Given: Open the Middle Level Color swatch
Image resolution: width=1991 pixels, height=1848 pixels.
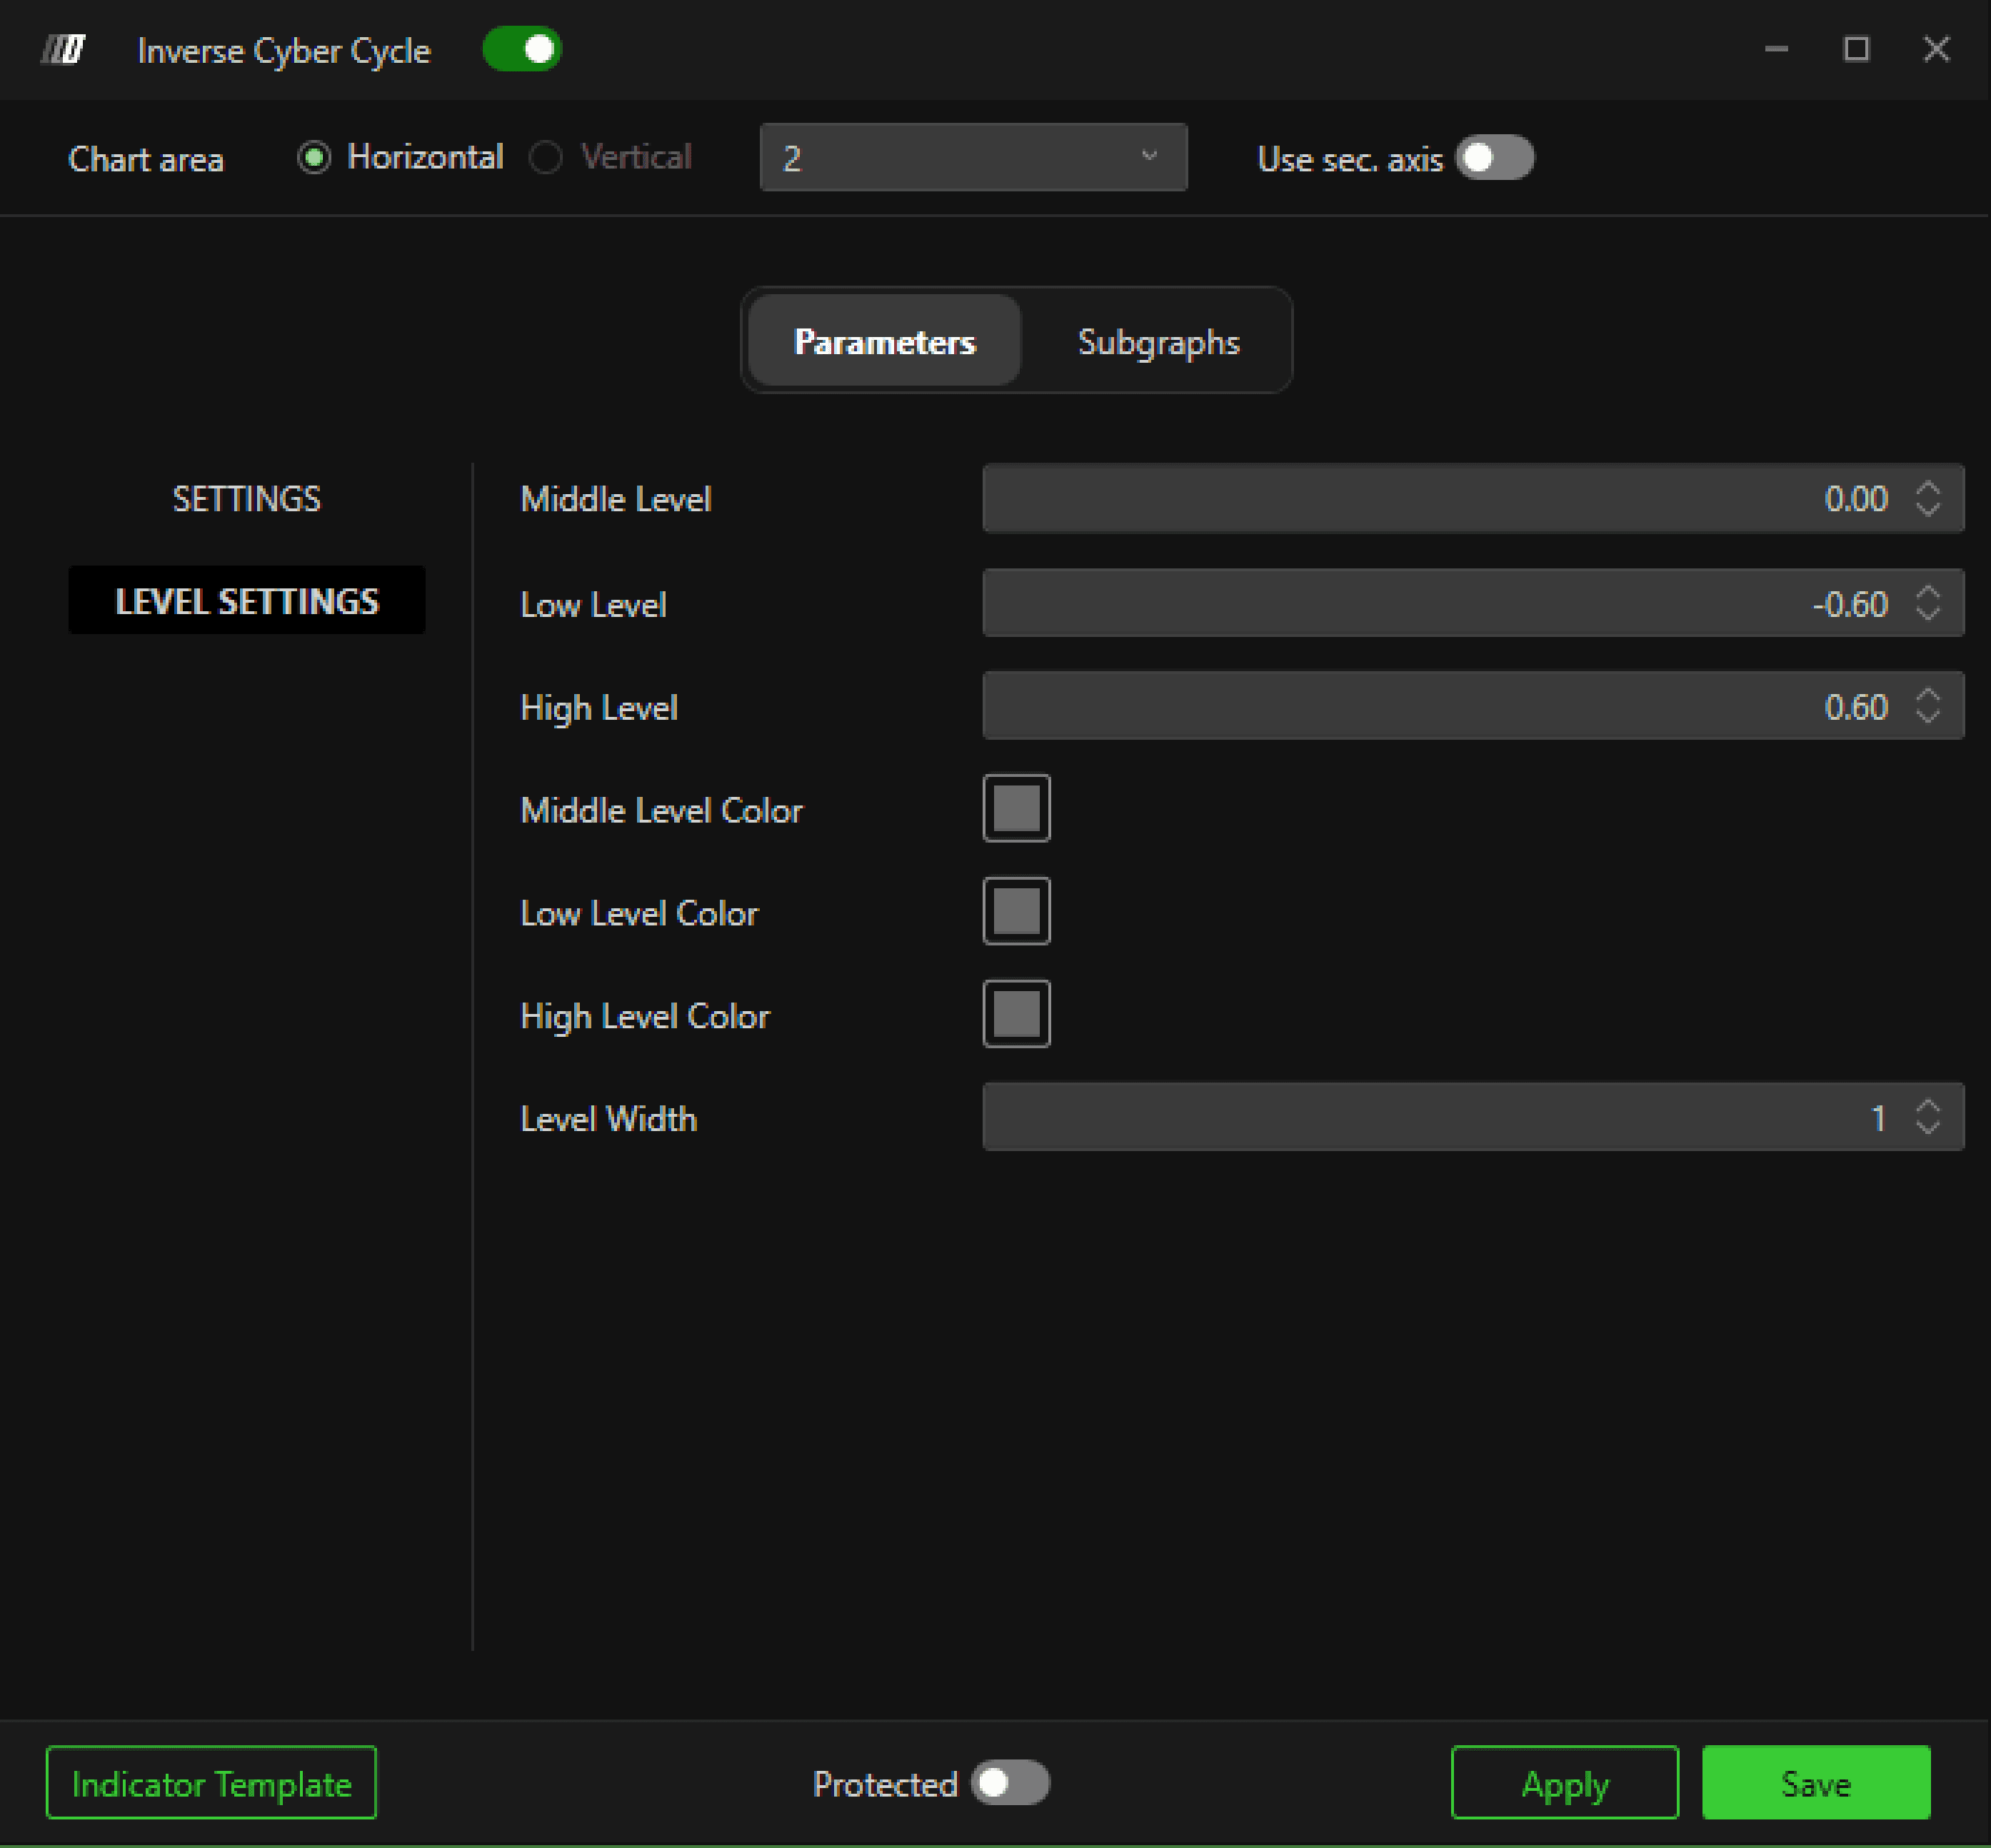Looking at the screenshot, I should [1016, 808].
